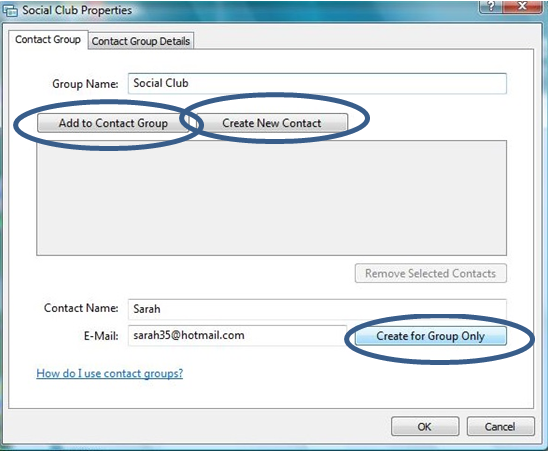This screenshot has height=452, width=548.
Task: Close the Social Club Properties dialog
Action: point(522,6)
